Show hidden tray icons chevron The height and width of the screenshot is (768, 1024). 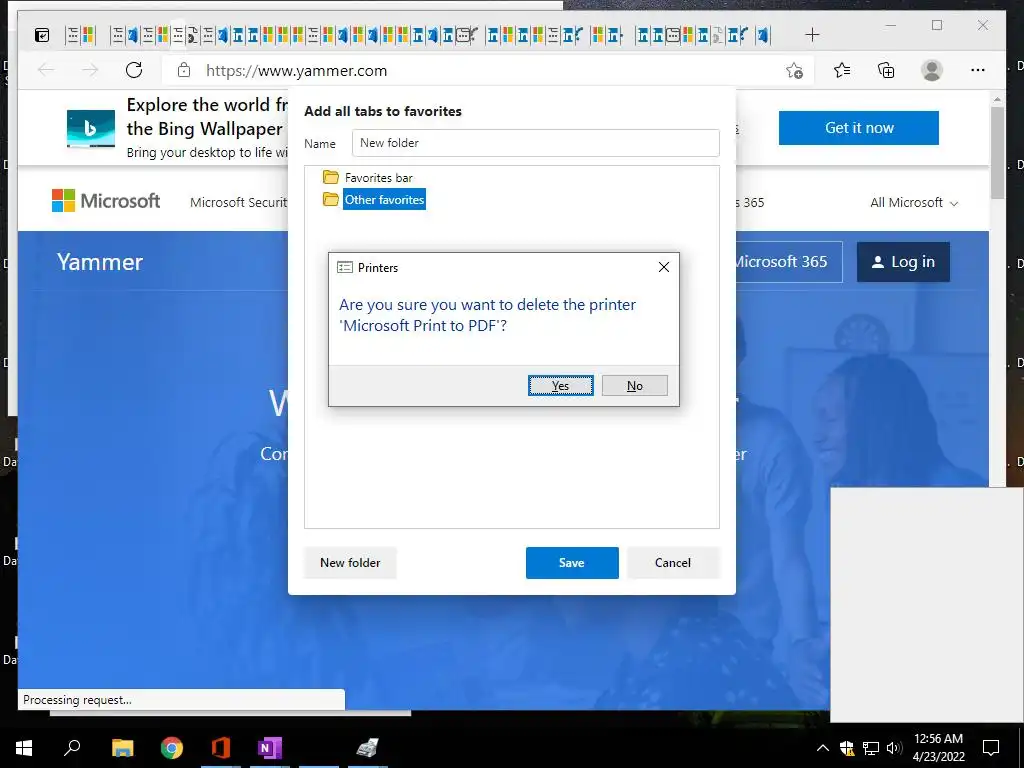pyautogui.click(x=823, y=748)
